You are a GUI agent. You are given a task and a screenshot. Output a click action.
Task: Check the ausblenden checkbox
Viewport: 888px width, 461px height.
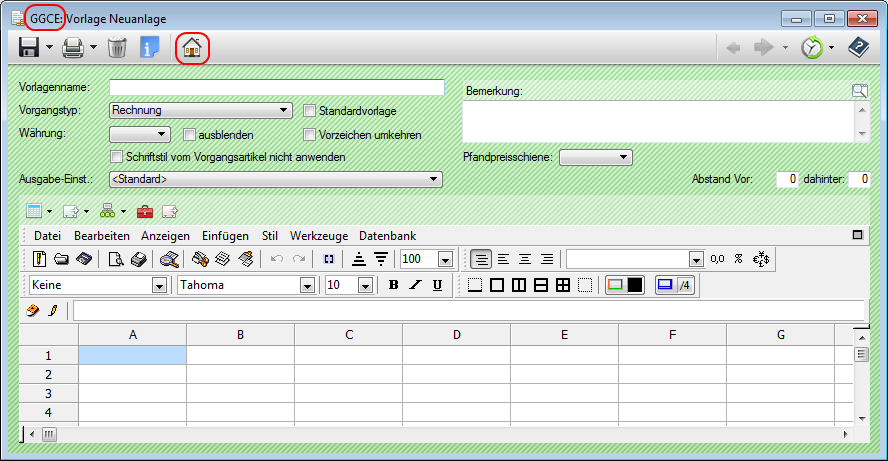click(x=190, y=134)
